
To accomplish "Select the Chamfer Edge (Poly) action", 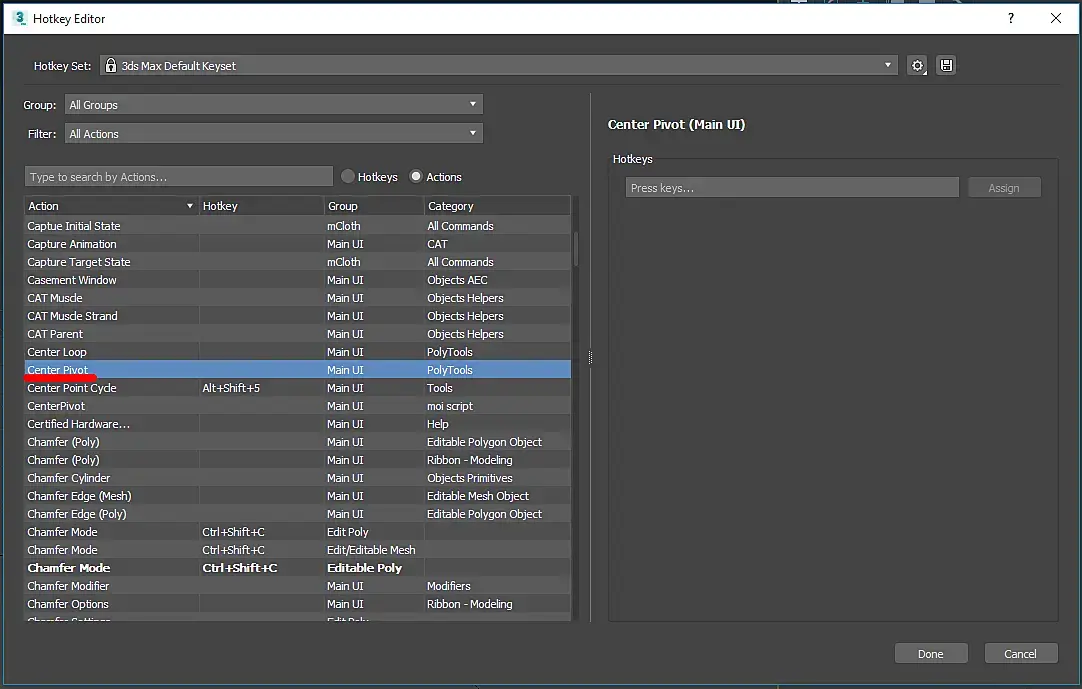I will (x=297, y=514).
